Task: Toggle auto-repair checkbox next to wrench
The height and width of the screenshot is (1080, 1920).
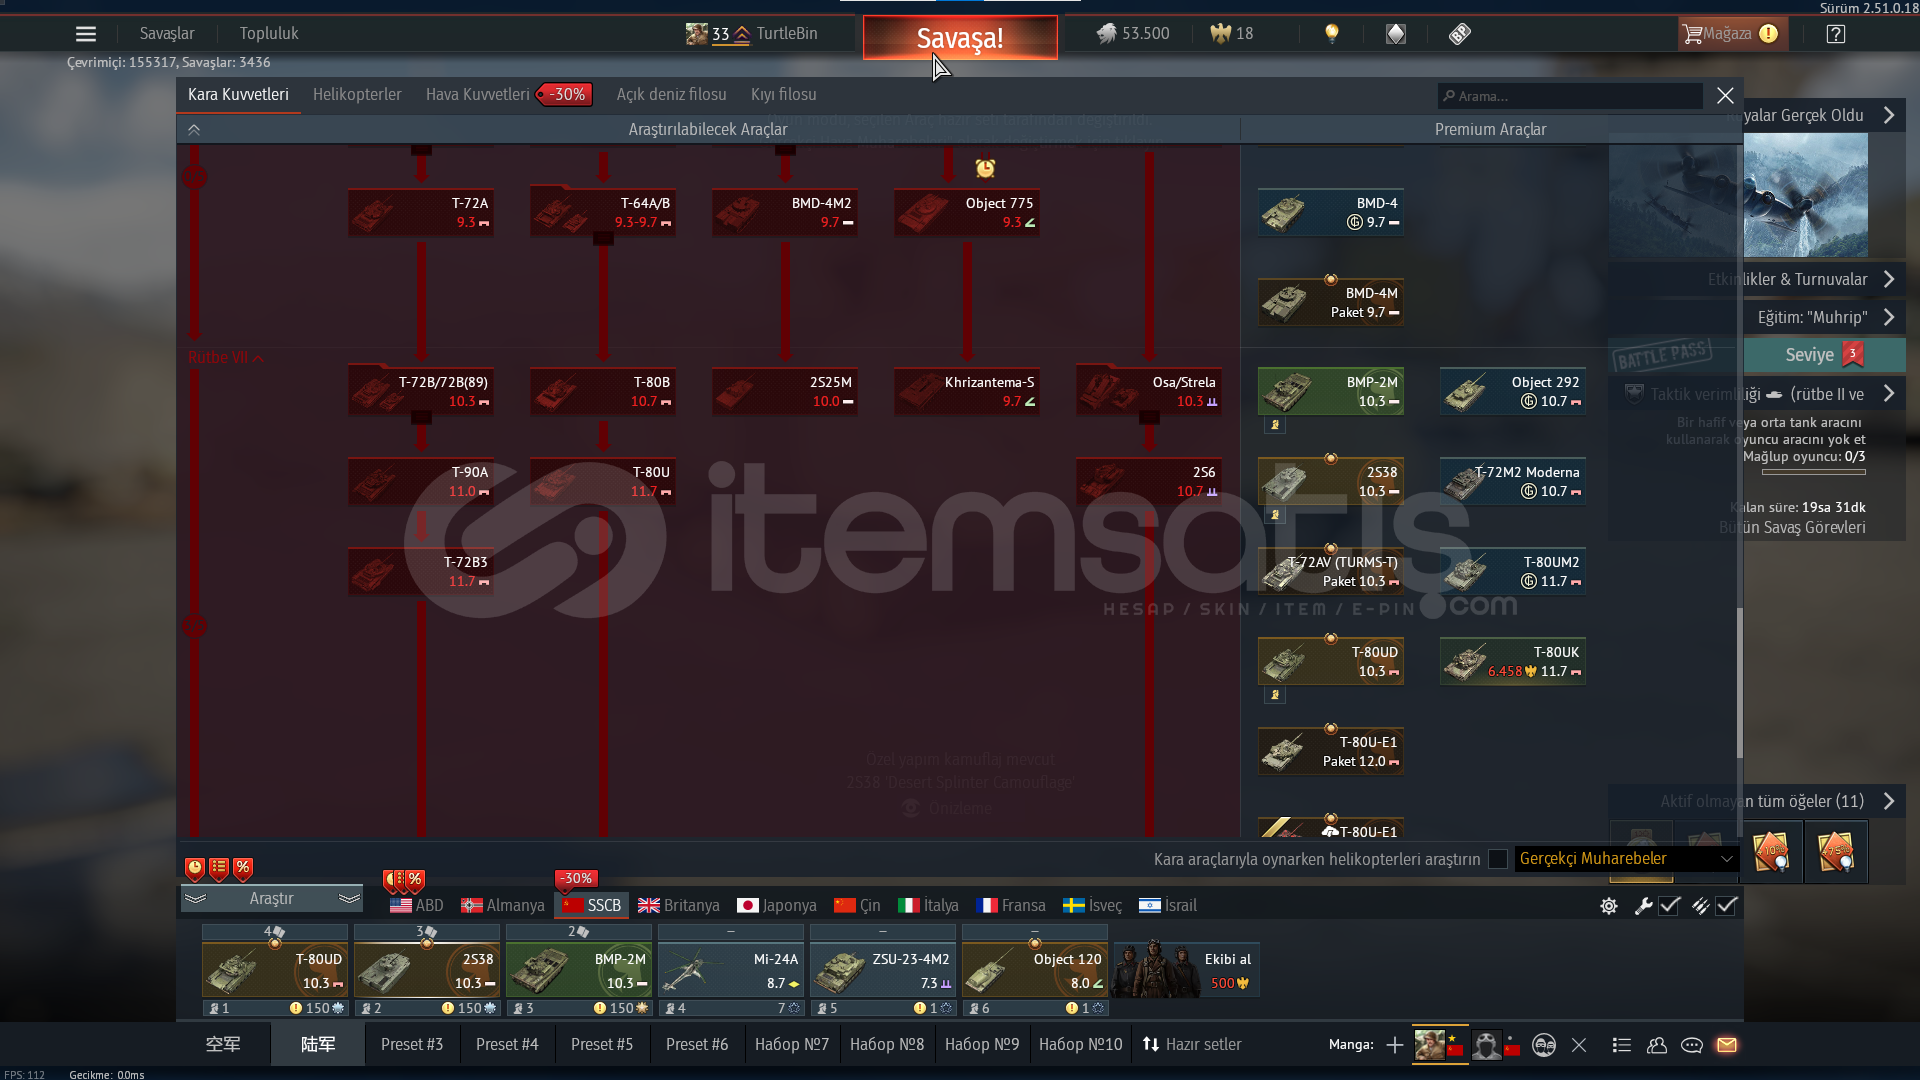Action: tap(1669, 906)
